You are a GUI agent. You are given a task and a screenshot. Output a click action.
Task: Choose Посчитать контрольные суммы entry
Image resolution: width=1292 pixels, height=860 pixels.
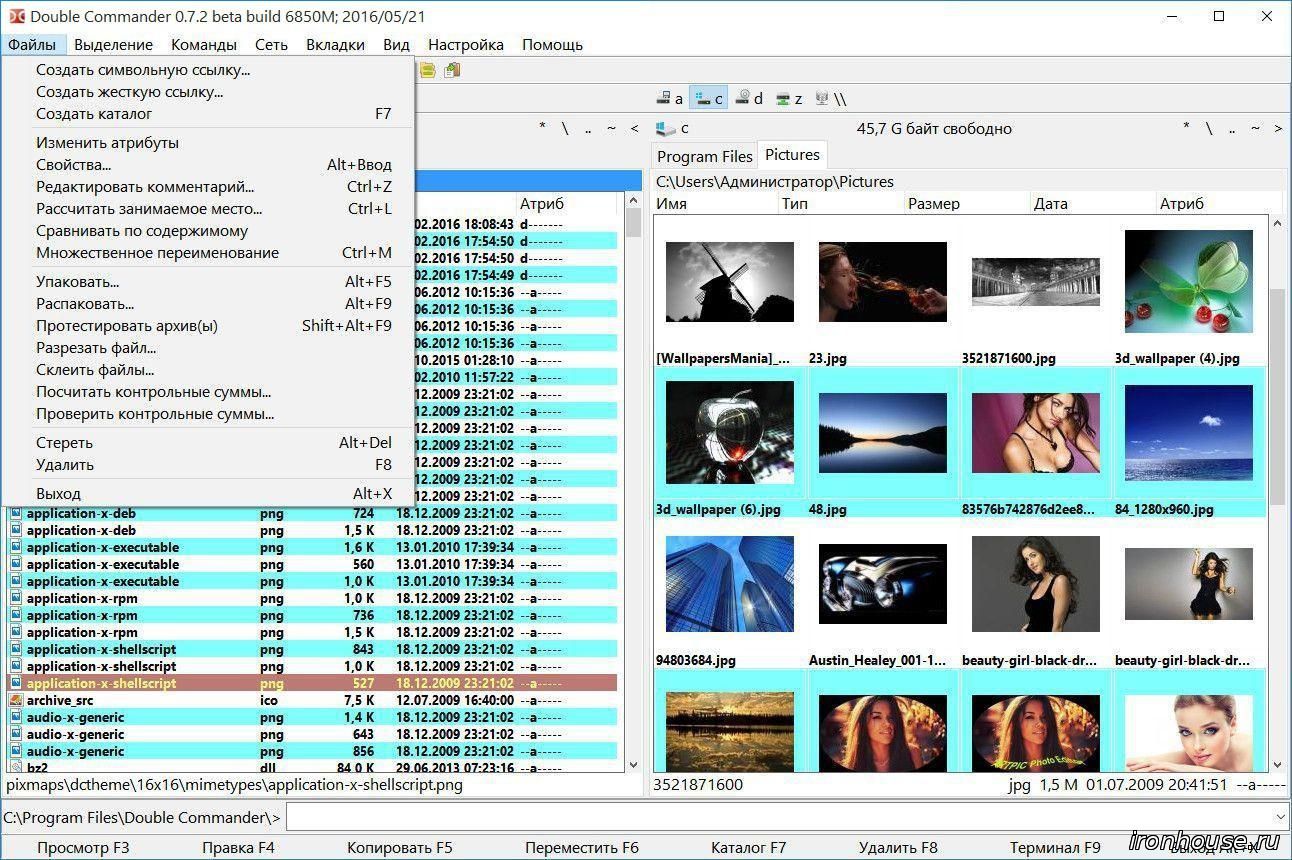209,392
